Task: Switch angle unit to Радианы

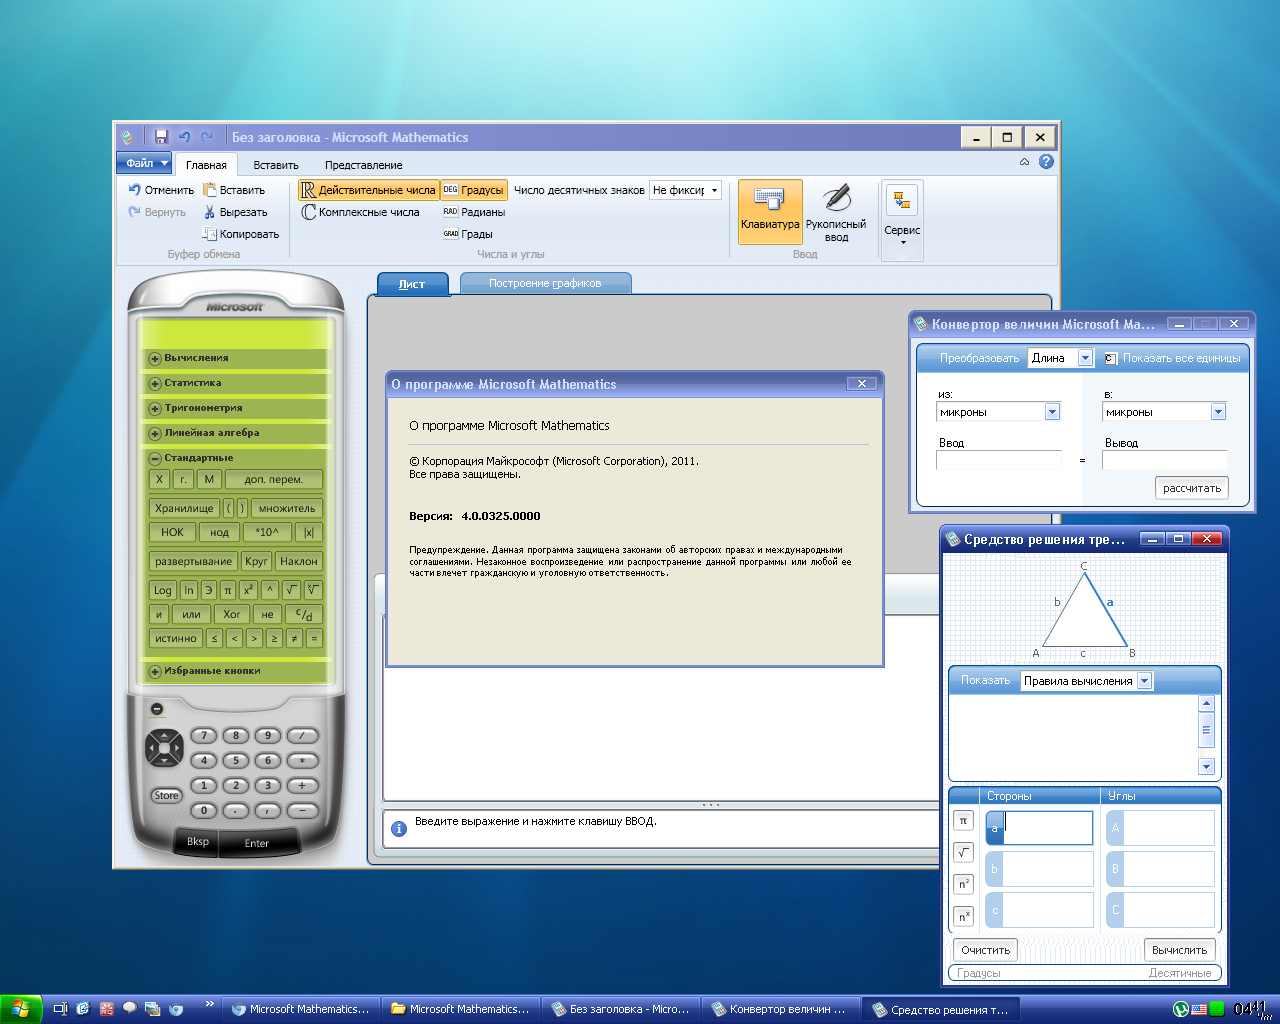Action: [474, 212]
